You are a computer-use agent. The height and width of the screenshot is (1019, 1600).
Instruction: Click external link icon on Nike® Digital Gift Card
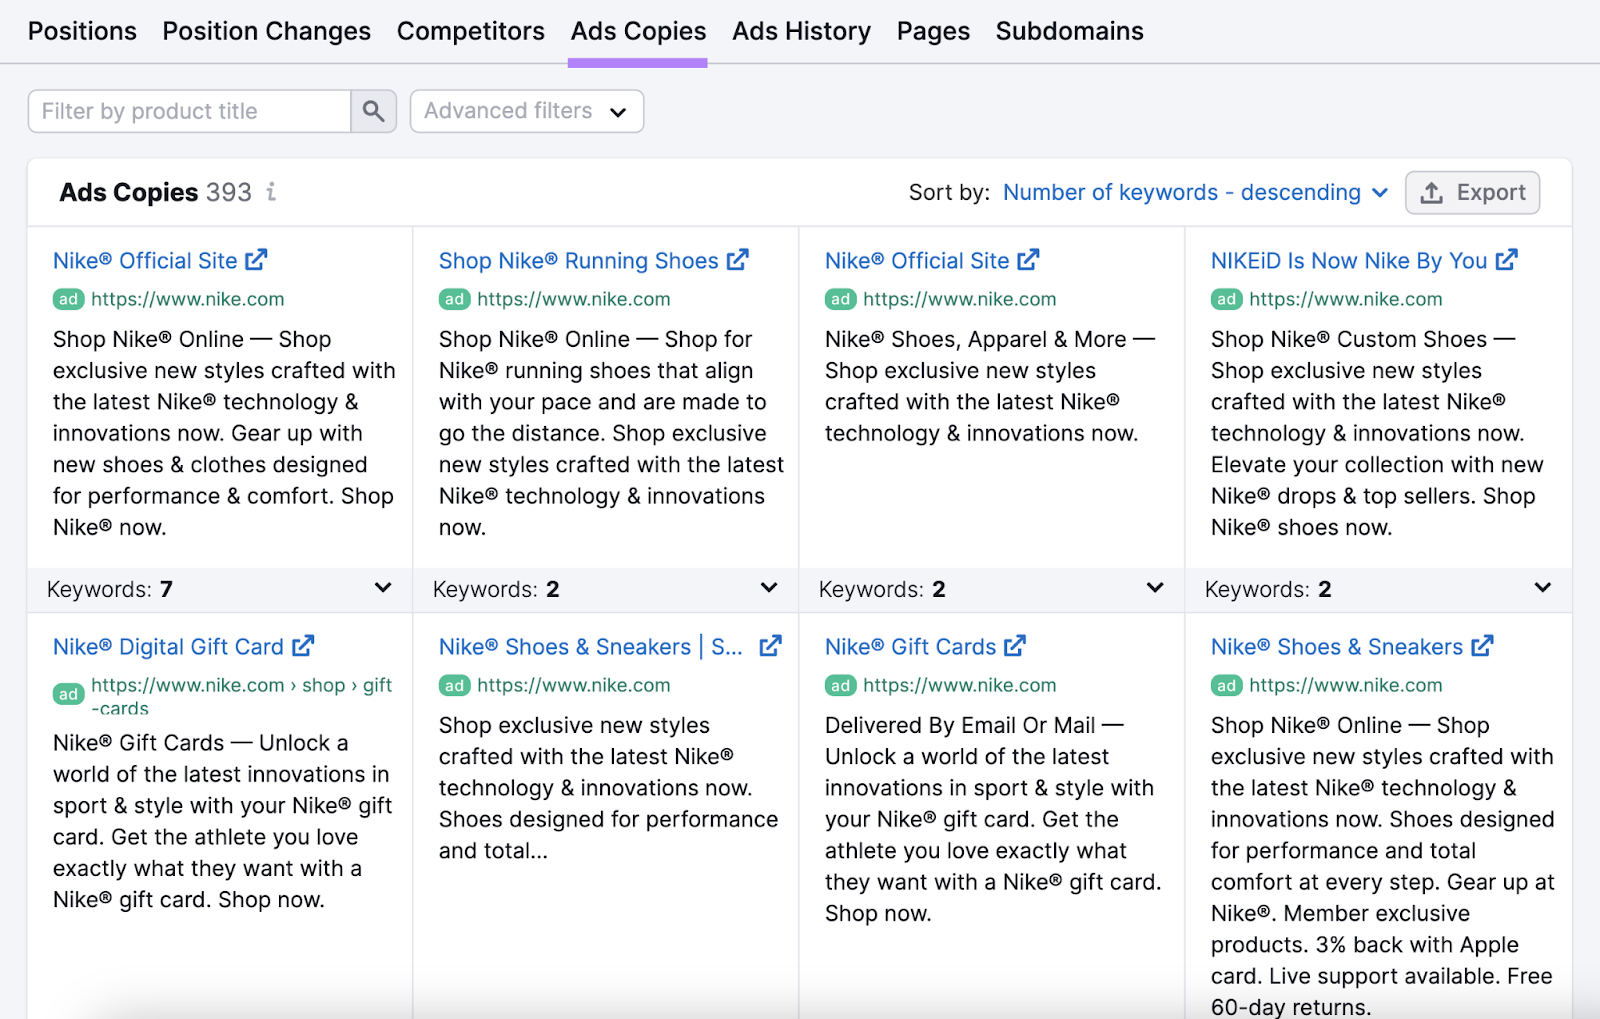tap(304, 645)
